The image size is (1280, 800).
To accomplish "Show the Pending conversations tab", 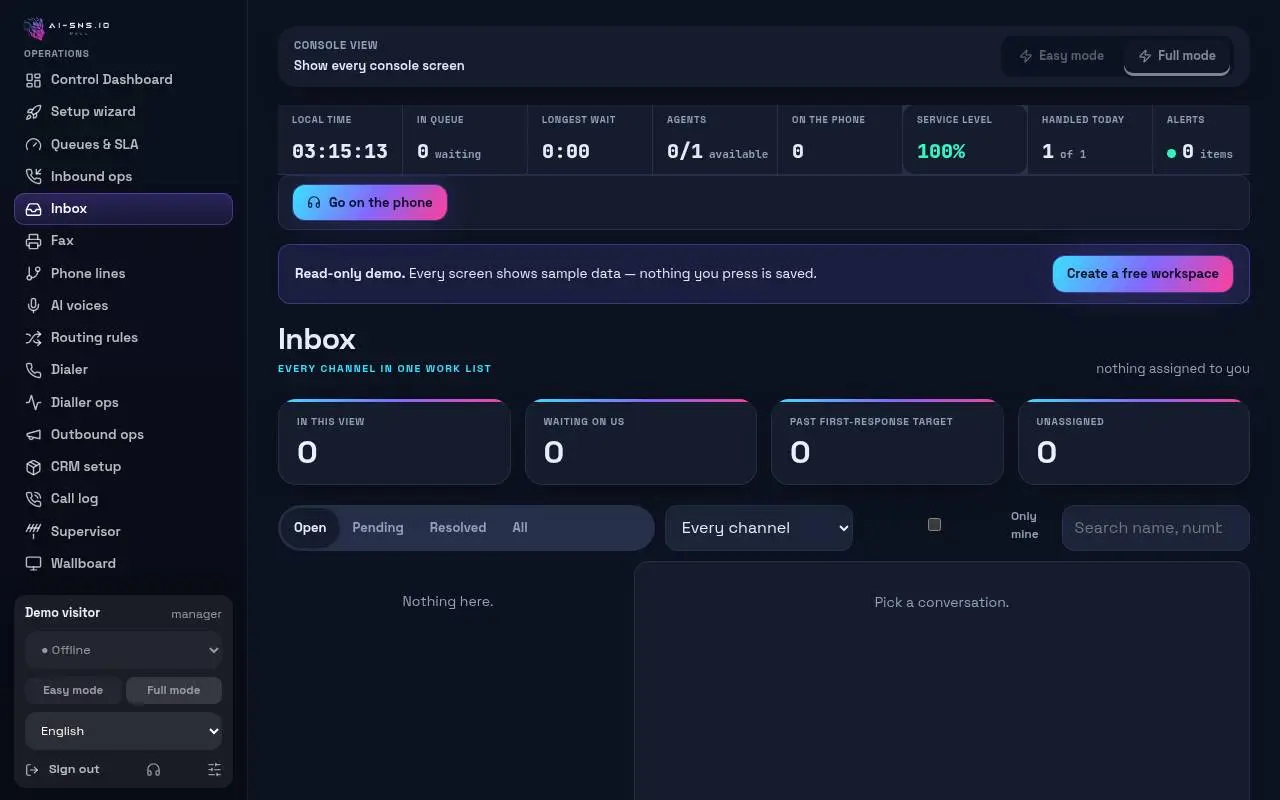I will point(378,528).
